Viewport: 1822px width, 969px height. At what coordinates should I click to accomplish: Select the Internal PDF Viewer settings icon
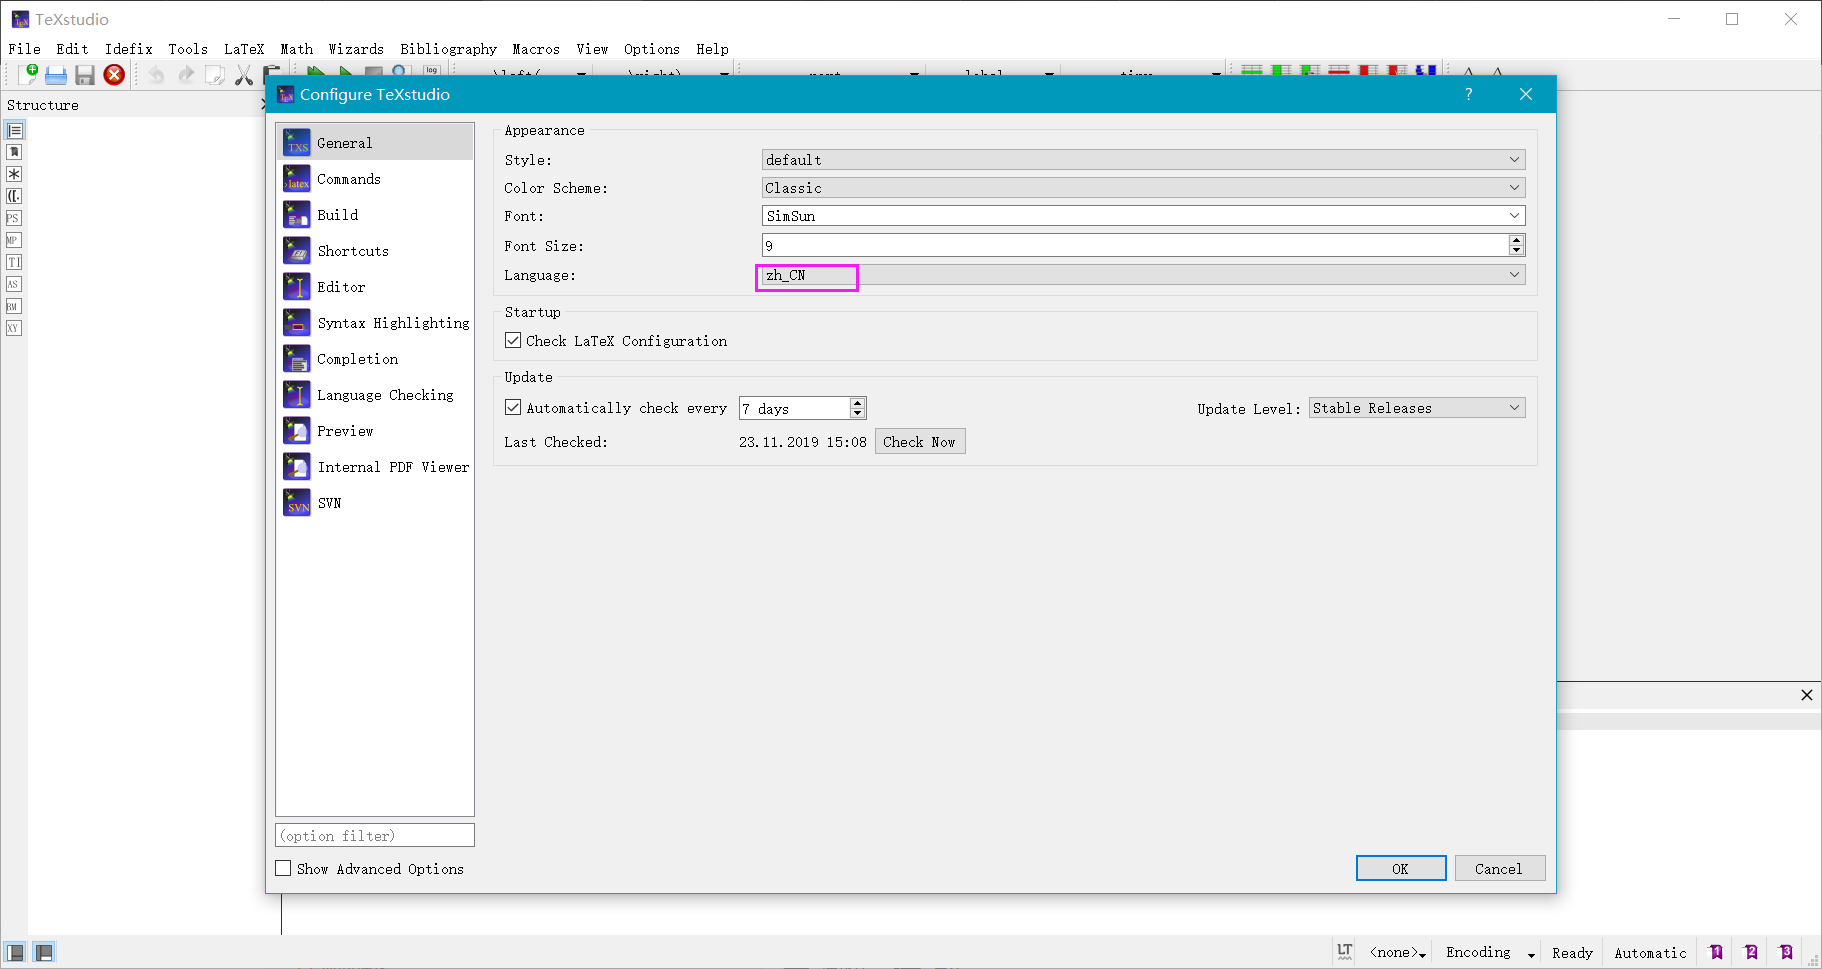pos(296,466)
